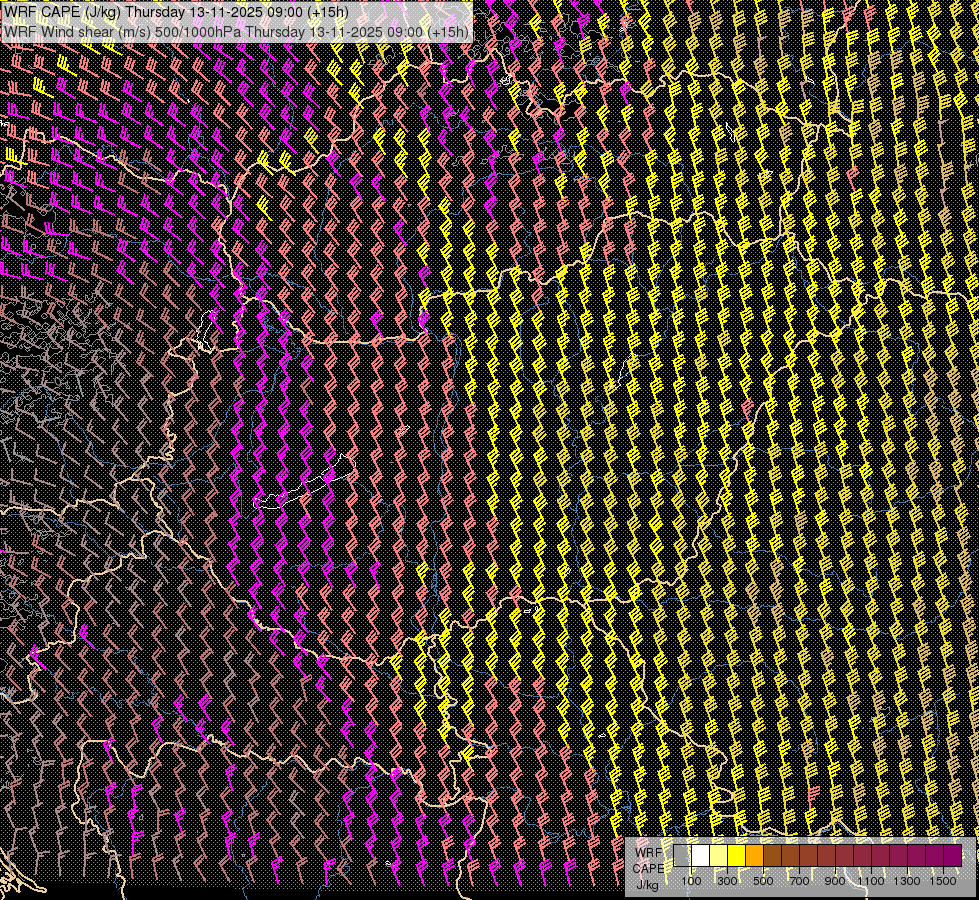Viewport: 979px width, 900px height.
Task: Select the bright yellow CAPE legend swatch
Action: coord(737,856)
